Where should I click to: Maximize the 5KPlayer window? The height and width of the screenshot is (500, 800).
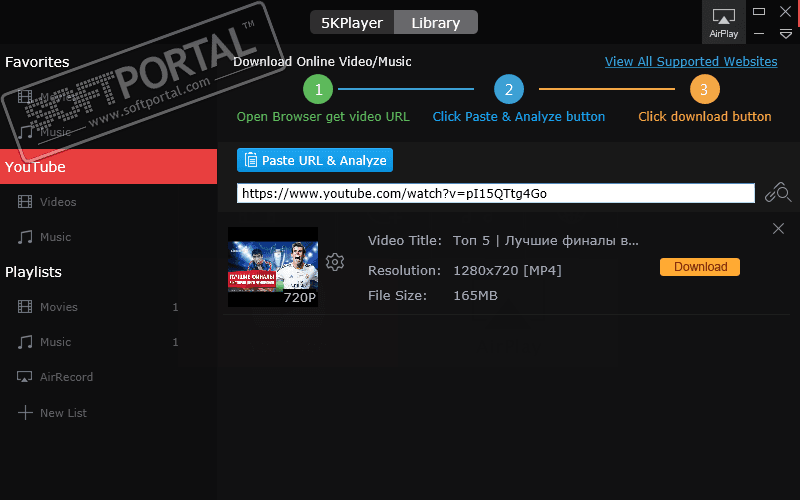pyautogui.click(x=759, y=11)
